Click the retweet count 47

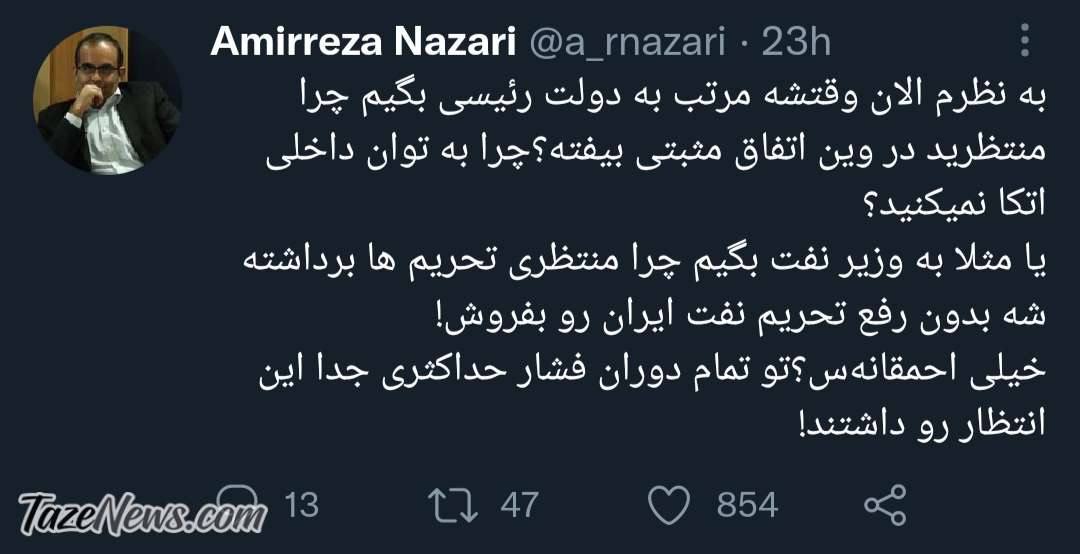pos(519,505)
